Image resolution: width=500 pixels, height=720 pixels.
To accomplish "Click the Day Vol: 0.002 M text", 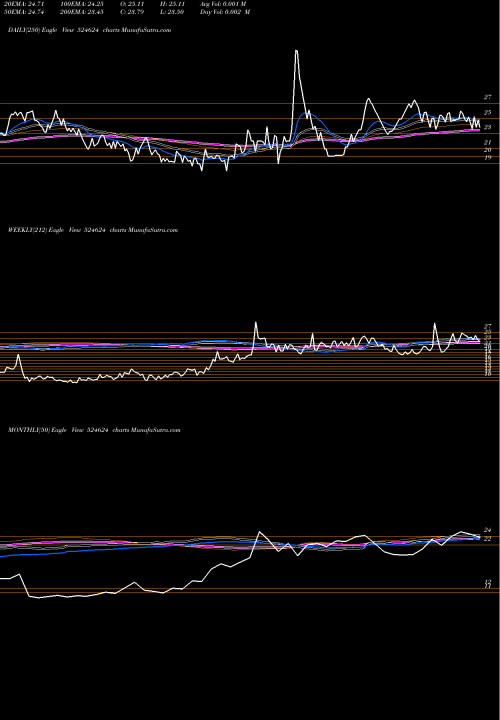I will click(x=225, y=12).
